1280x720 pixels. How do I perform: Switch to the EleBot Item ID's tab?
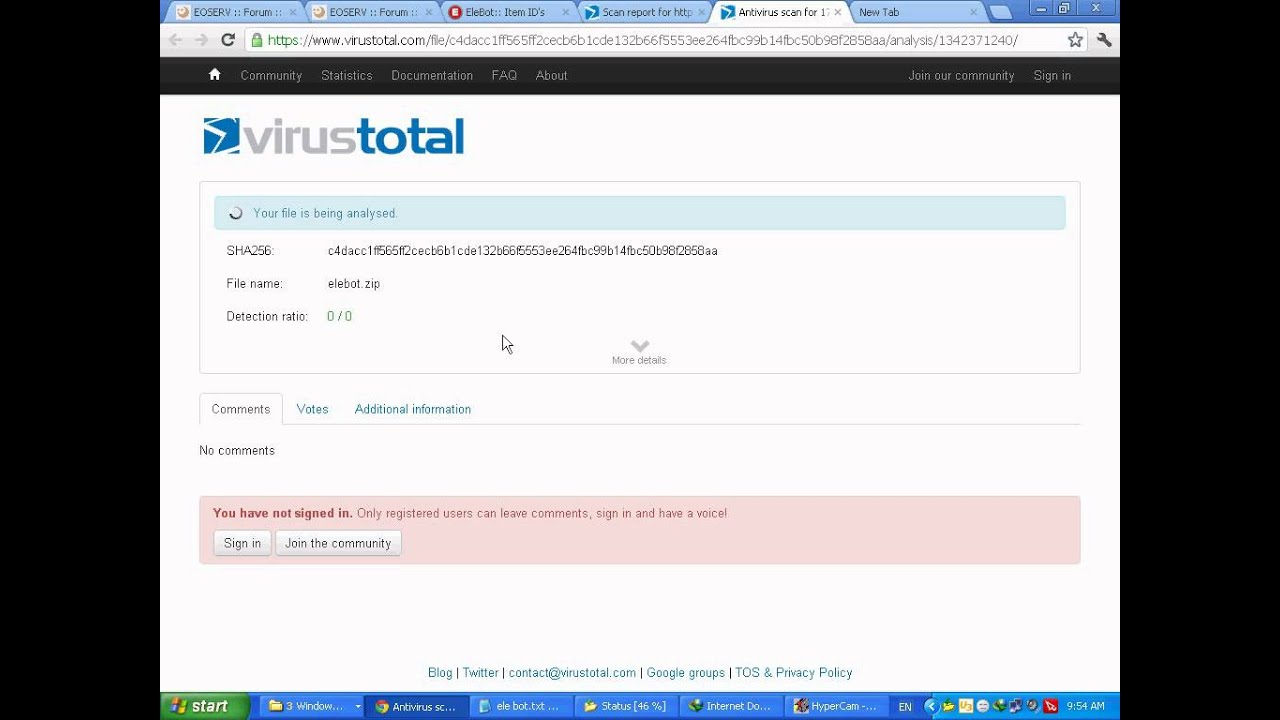tap(504, 13)
